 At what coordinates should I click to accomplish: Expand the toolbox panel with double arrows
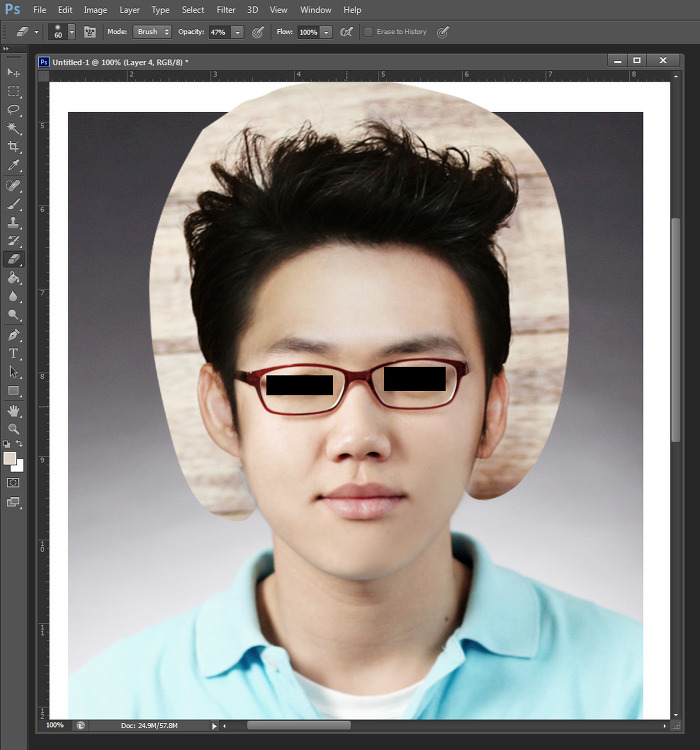pyautogui.click(x=6, y=49)
